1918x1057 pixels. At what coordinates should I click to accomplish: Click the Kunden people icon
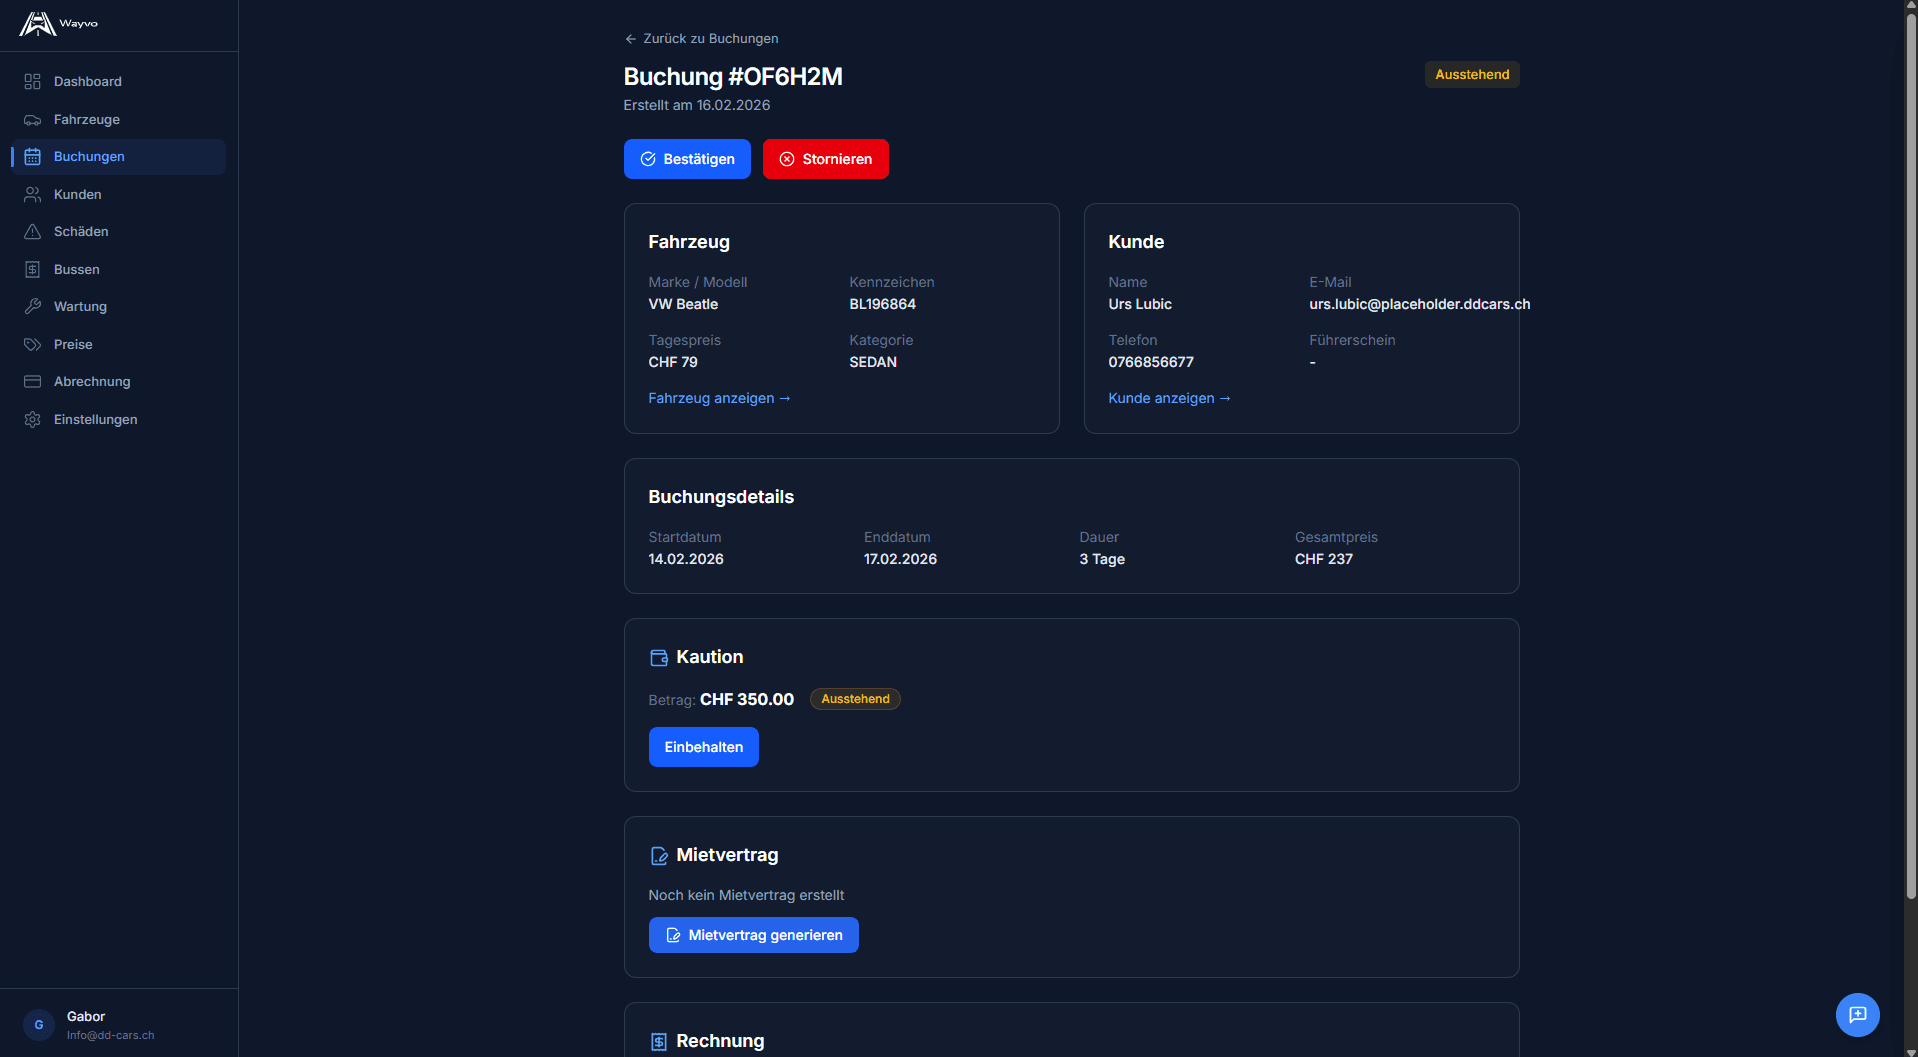(x=33, y=195)
